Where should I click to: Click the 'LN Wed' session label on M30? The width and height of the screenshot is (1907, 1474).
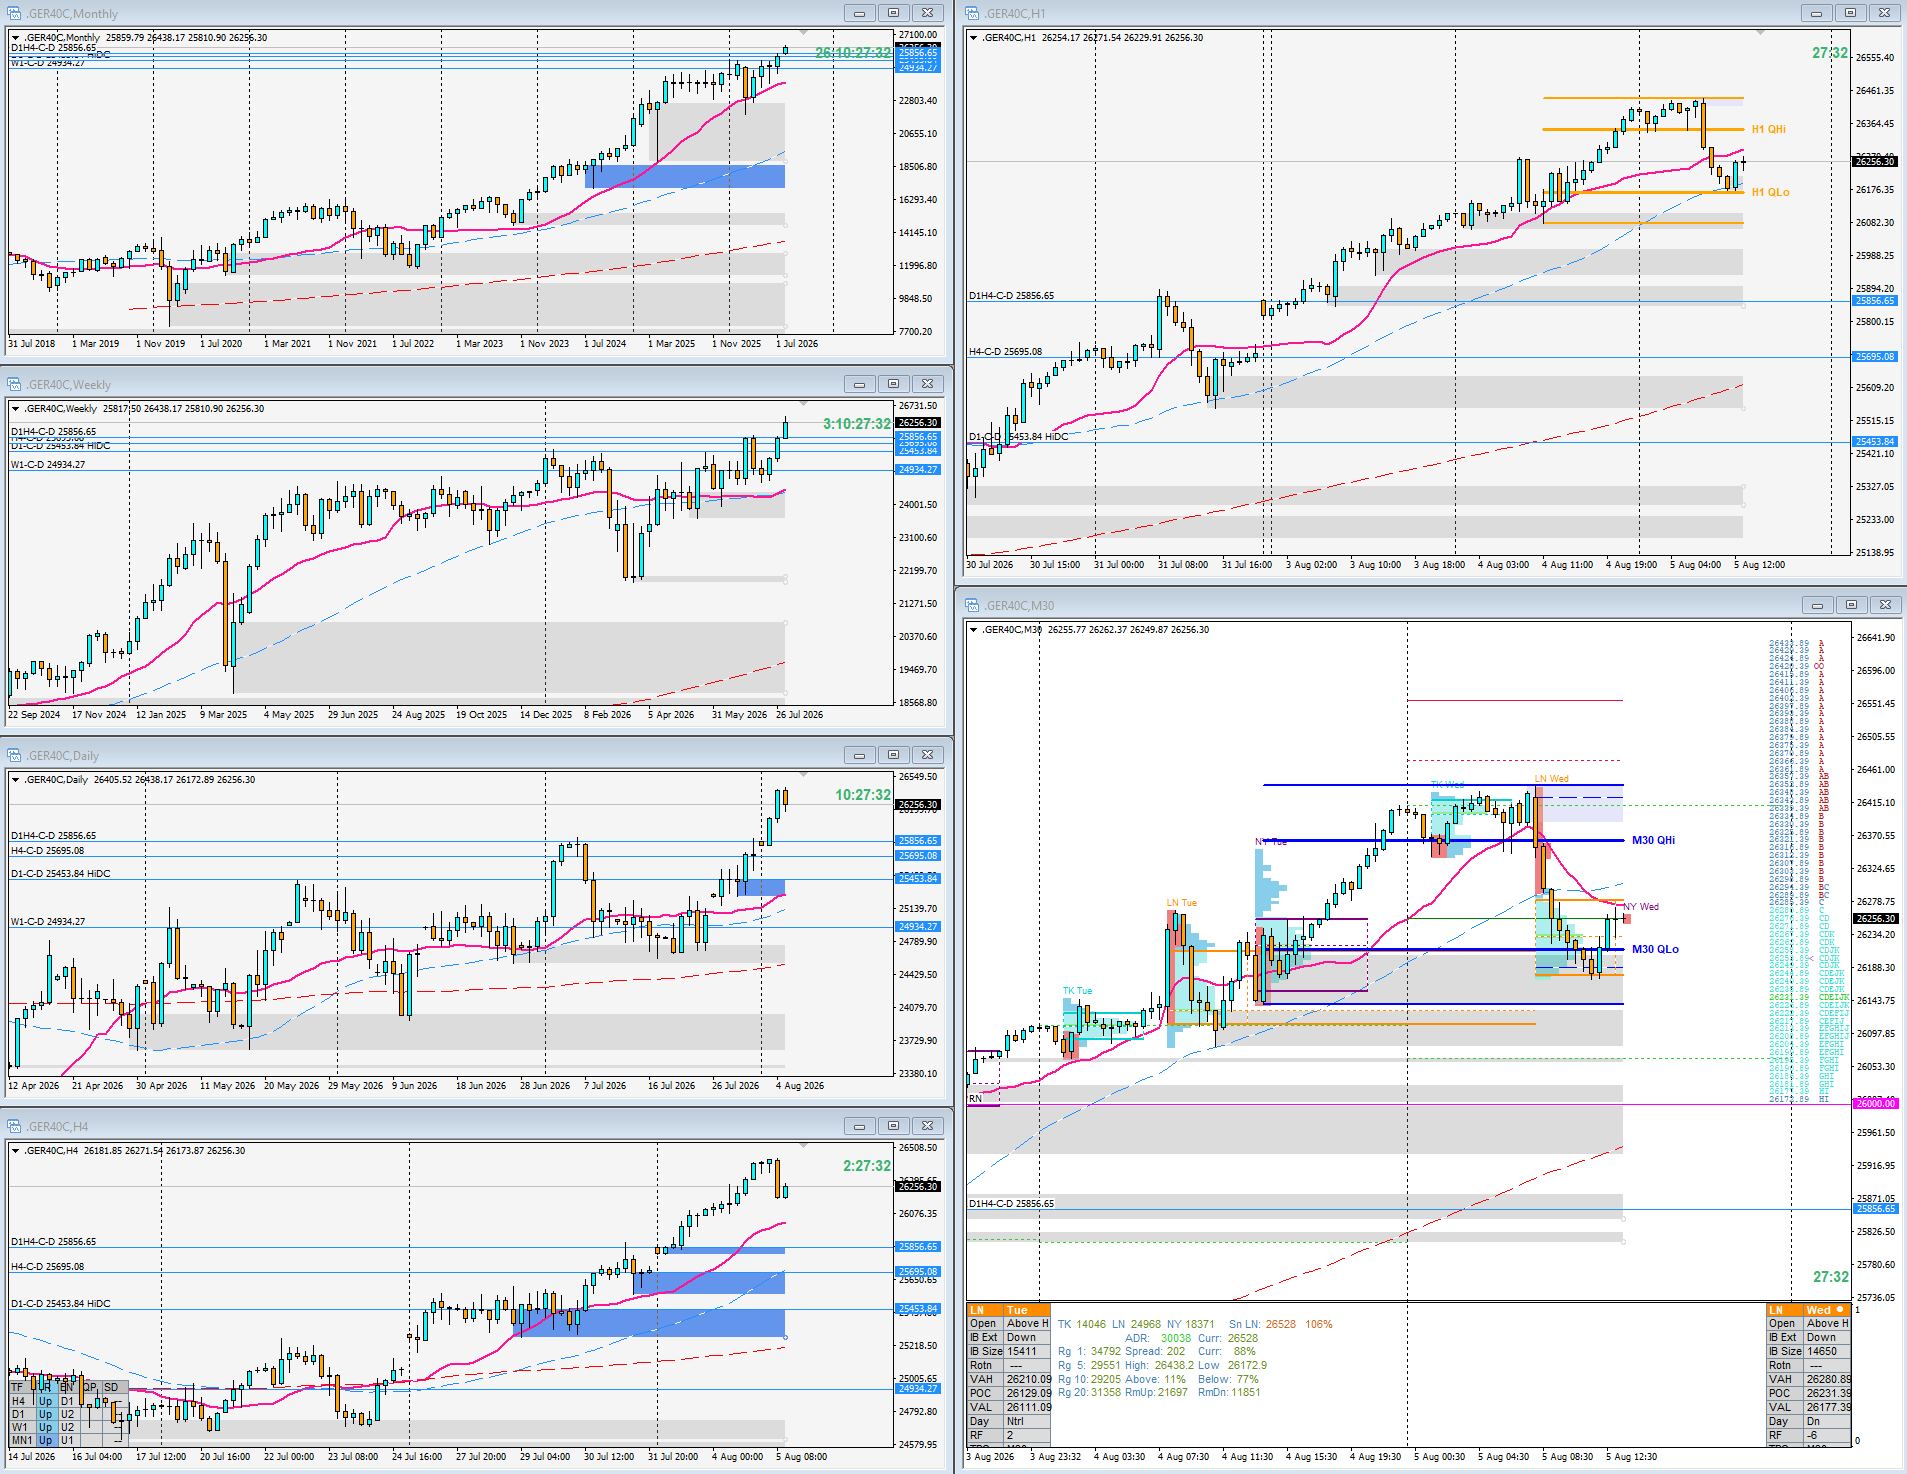click(1552, 779)
